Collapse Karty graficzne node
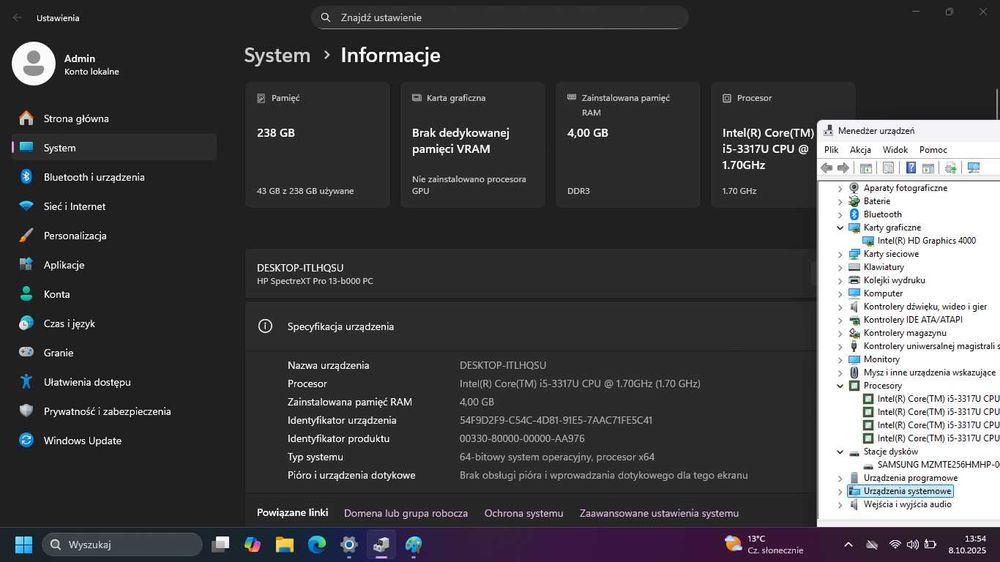The height and width of the screenshot is (562, 1000). (x=840, y=228)
